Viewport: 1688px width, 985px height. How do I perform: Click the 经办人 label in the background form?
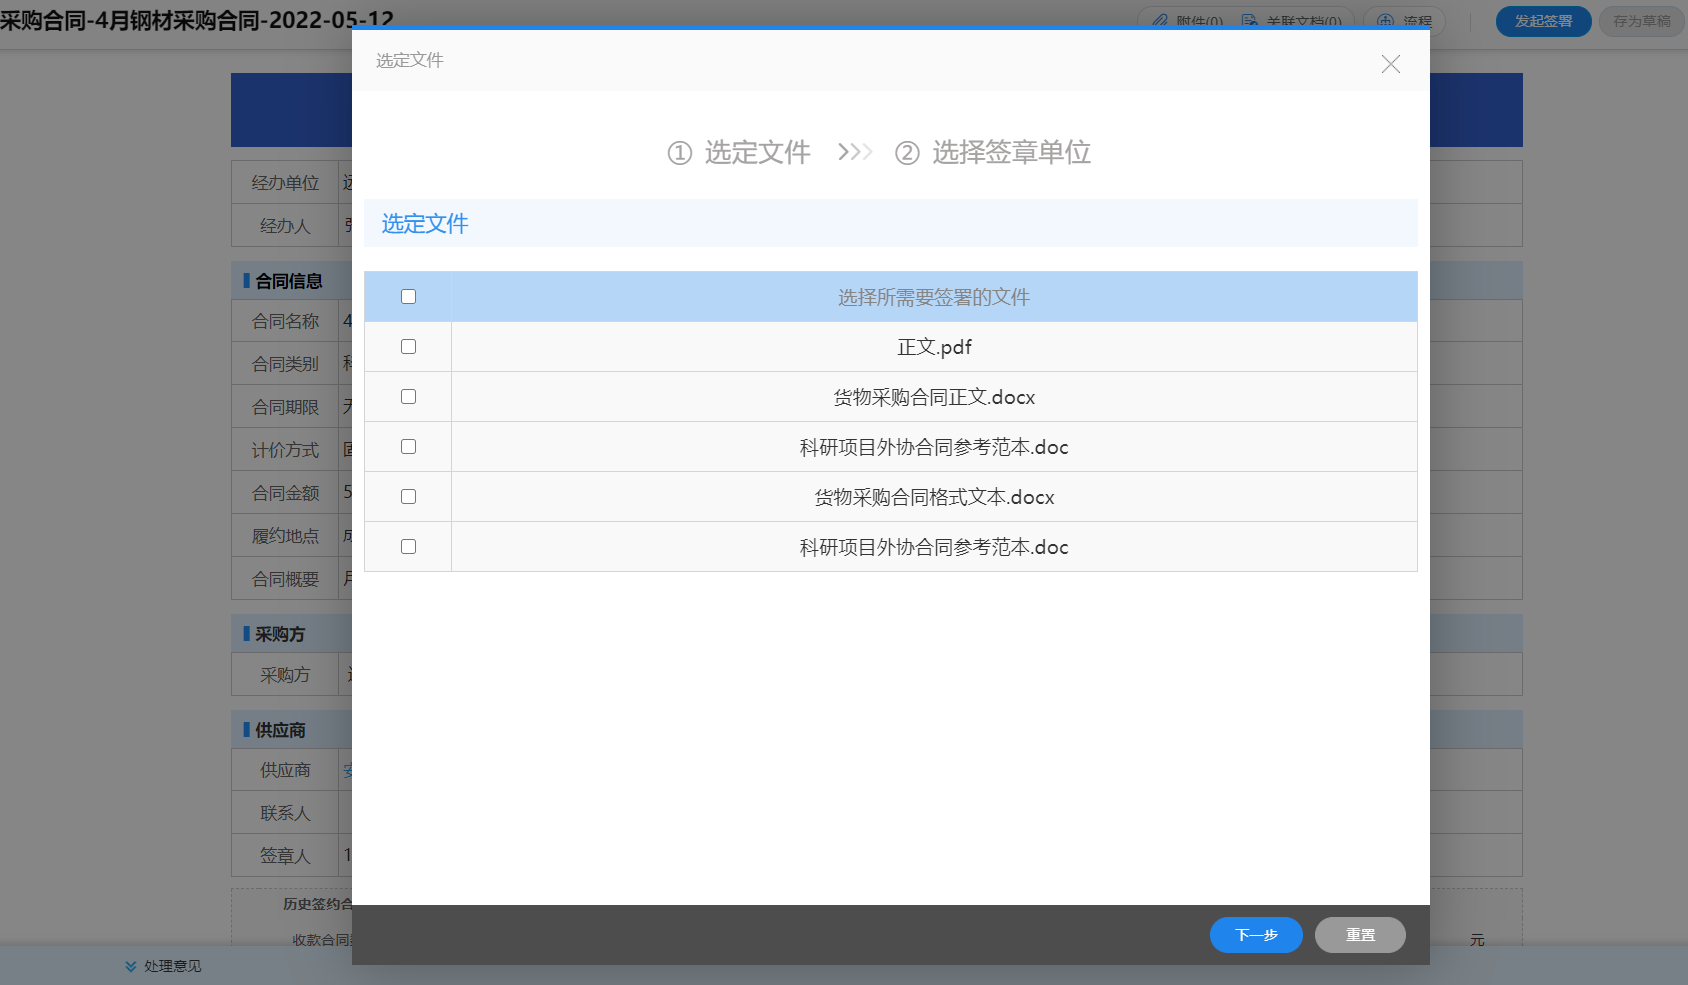pyautogui.click(x=285, y=226)
